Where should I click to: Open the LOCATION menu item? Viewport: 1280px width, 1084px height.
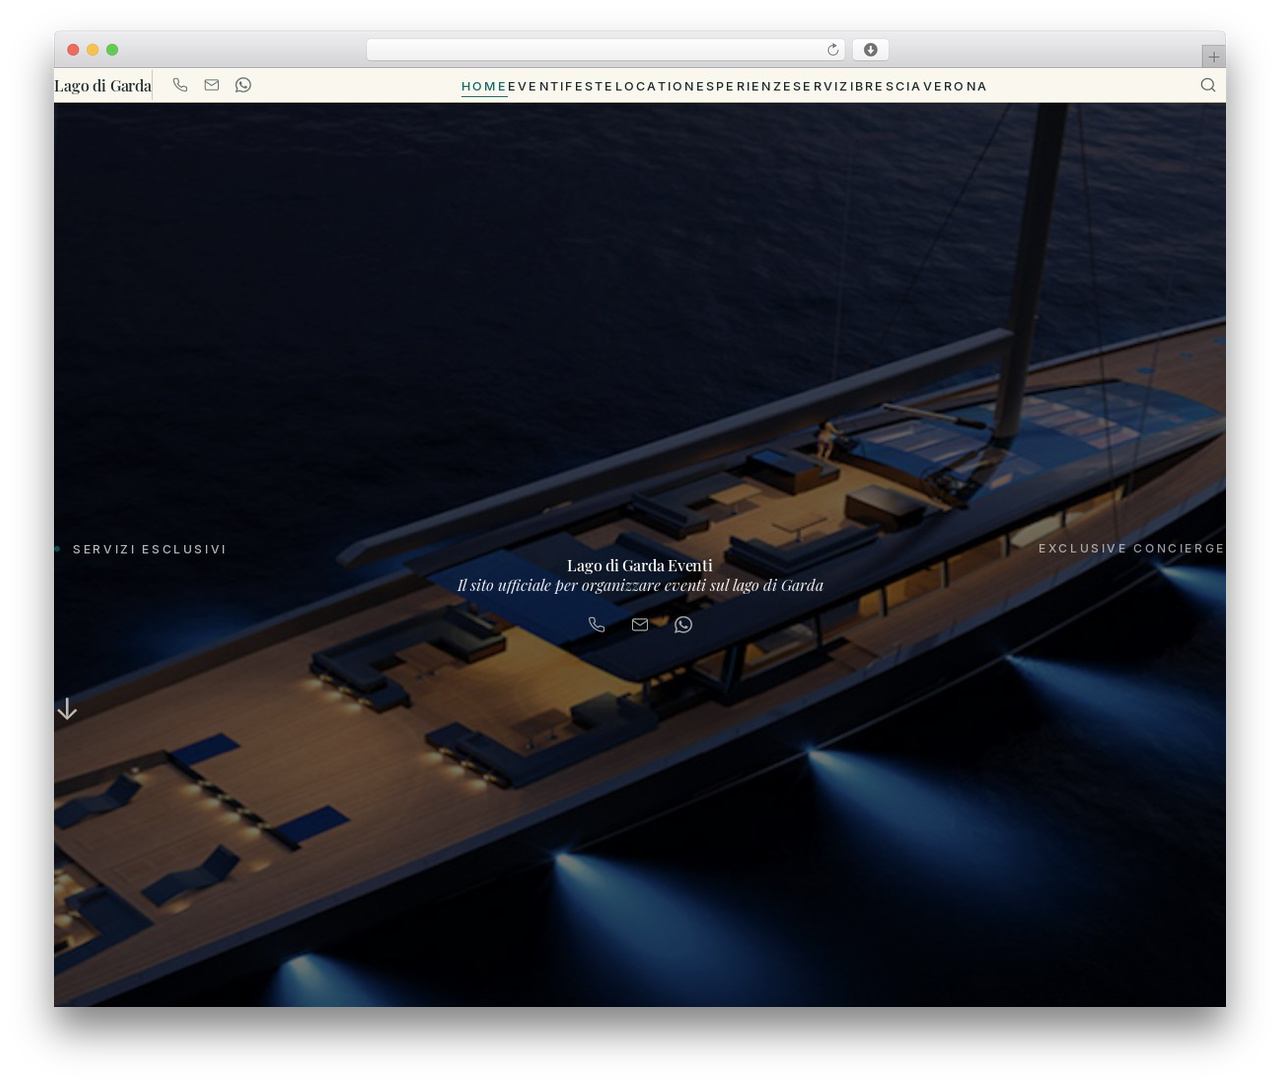[655, 86]
